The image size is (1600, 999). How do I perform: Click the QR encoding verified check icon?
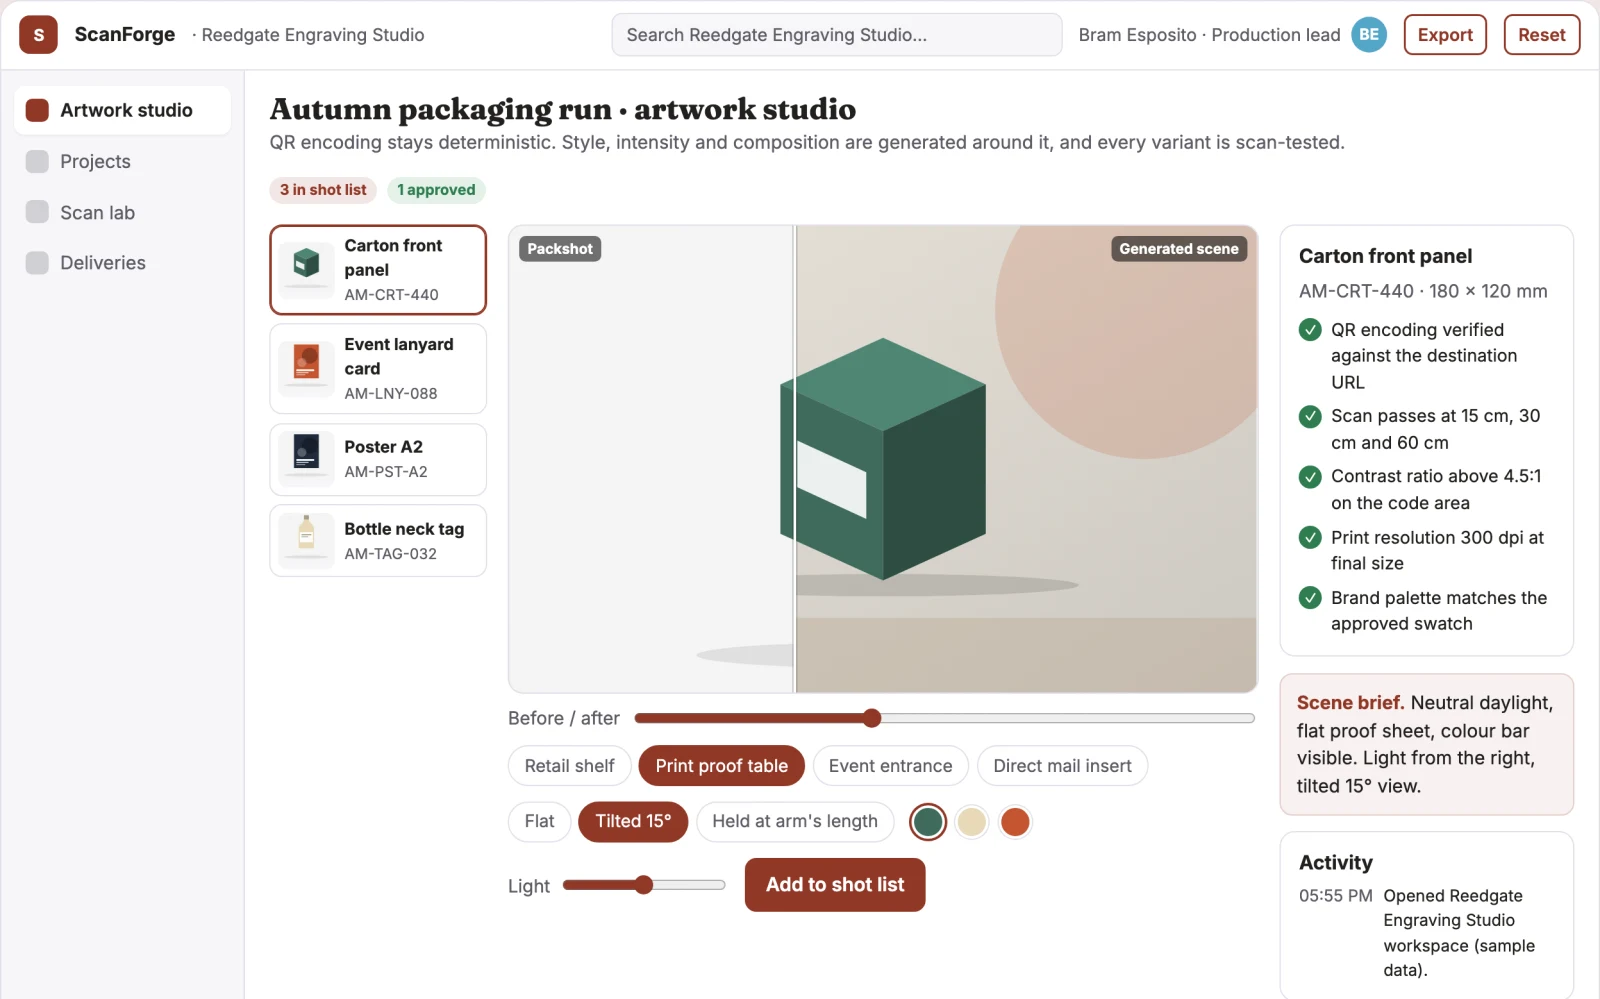(x=1310, y=330)
